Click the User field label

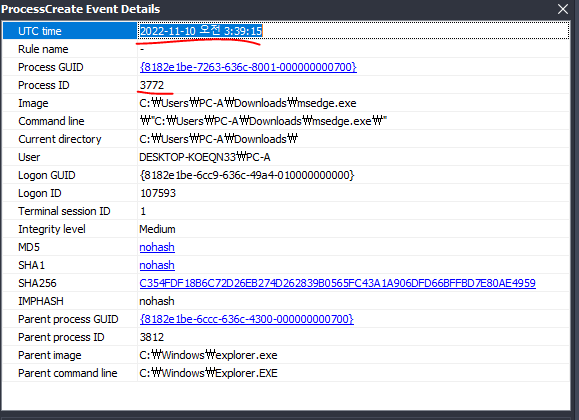pos(29,157)
